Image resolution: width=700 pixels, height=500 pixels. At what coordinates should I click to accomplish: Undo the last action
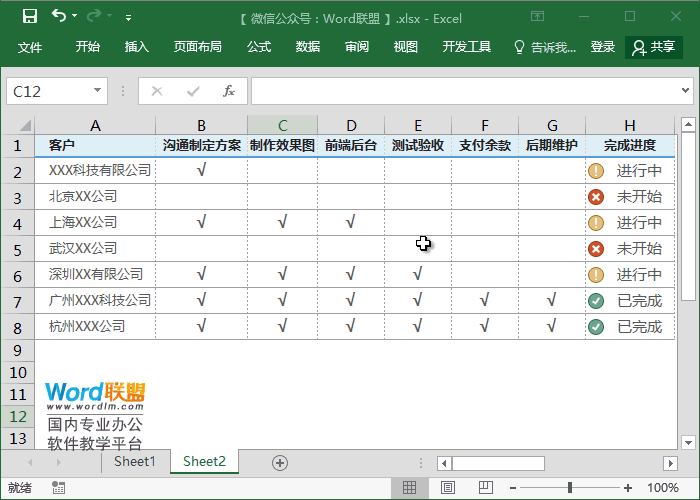pos(59,16)
